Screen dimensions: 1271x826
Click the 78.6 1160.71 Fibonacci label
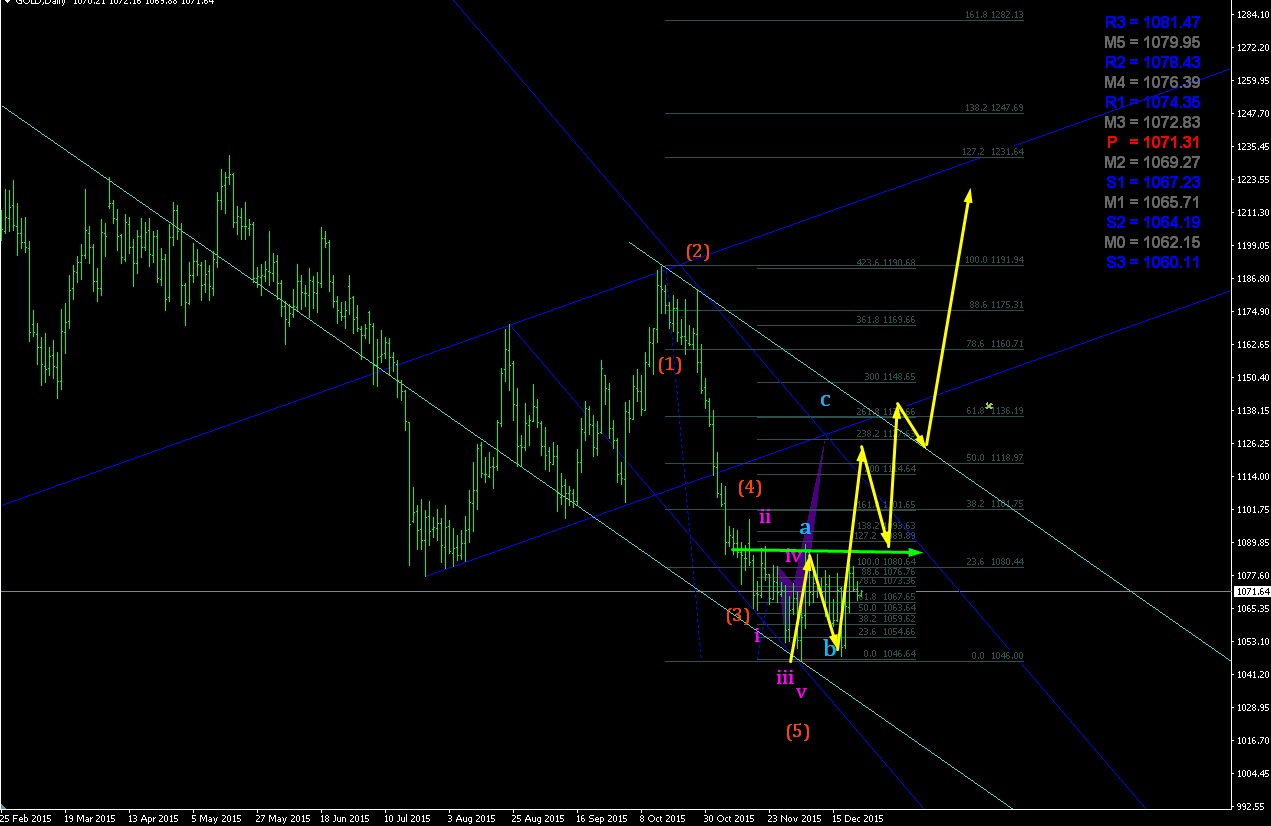(996, 343)
